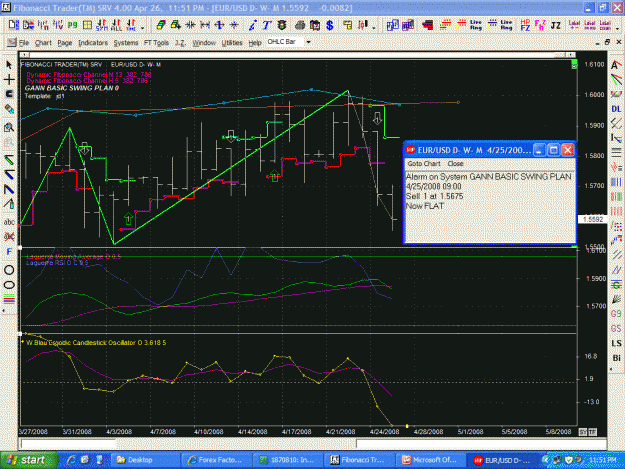Click the four-pane window layout icon

[87, 26]
